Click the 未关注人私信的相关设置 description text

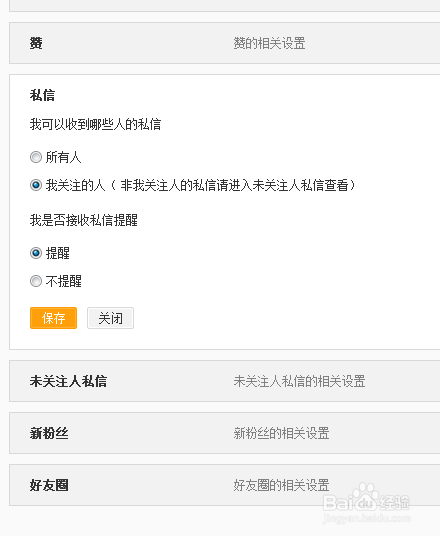(x=299, y=381)
